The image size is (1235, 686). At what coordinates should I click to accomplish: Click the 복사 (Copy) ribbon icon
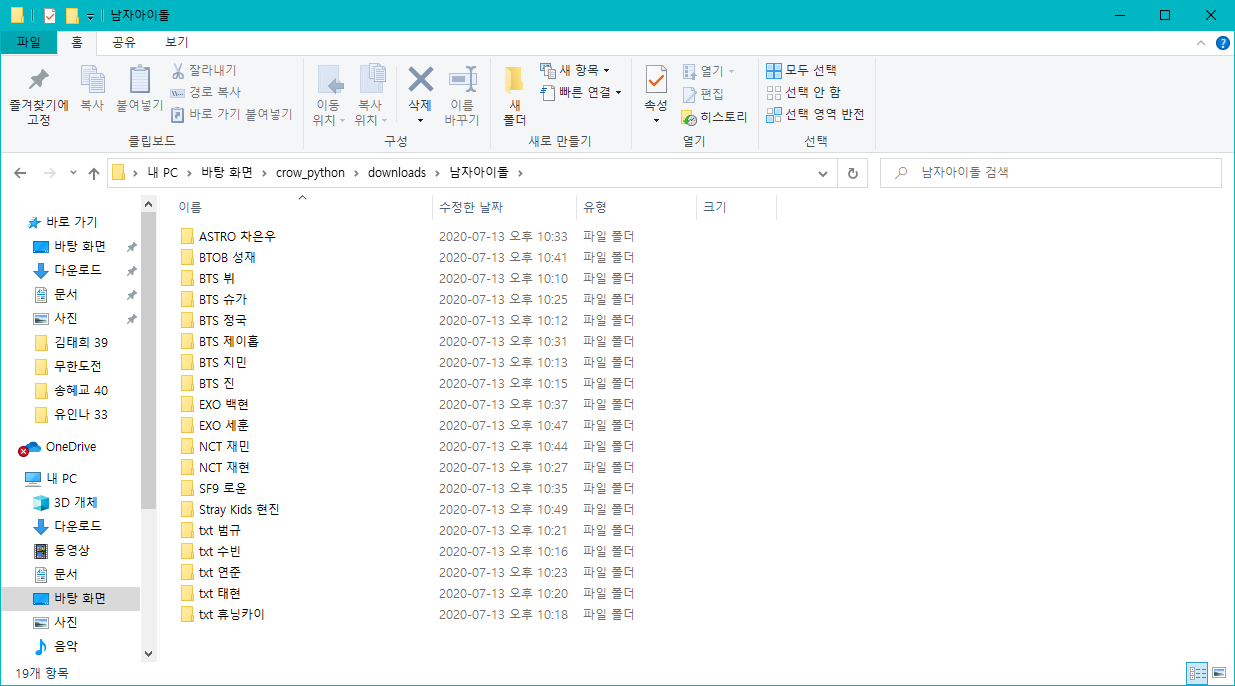pos(92,88)
